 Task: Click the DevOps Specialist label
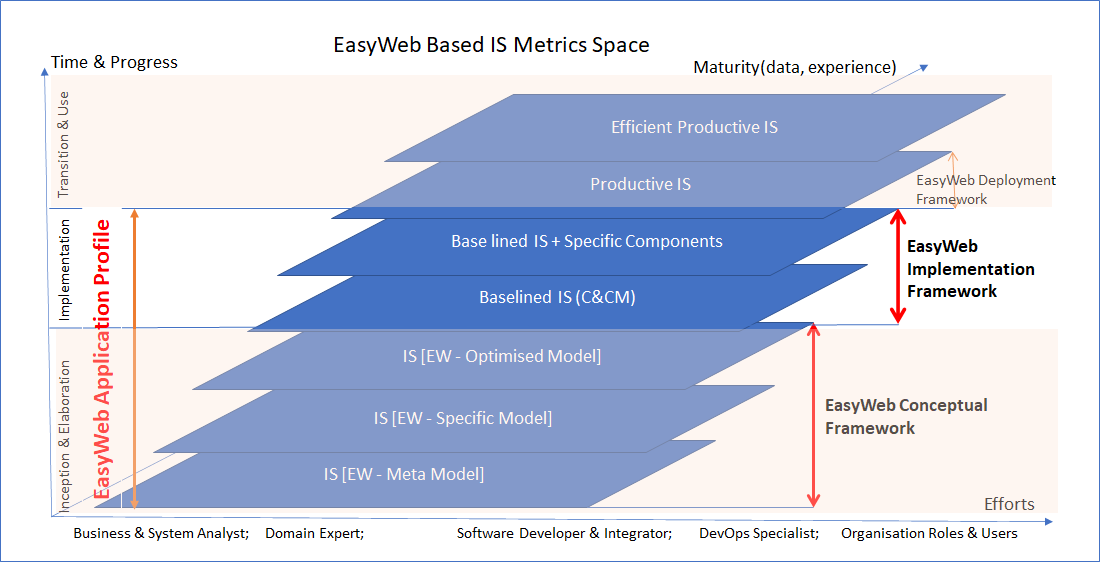pyautogui.click(x=759, y=533)
